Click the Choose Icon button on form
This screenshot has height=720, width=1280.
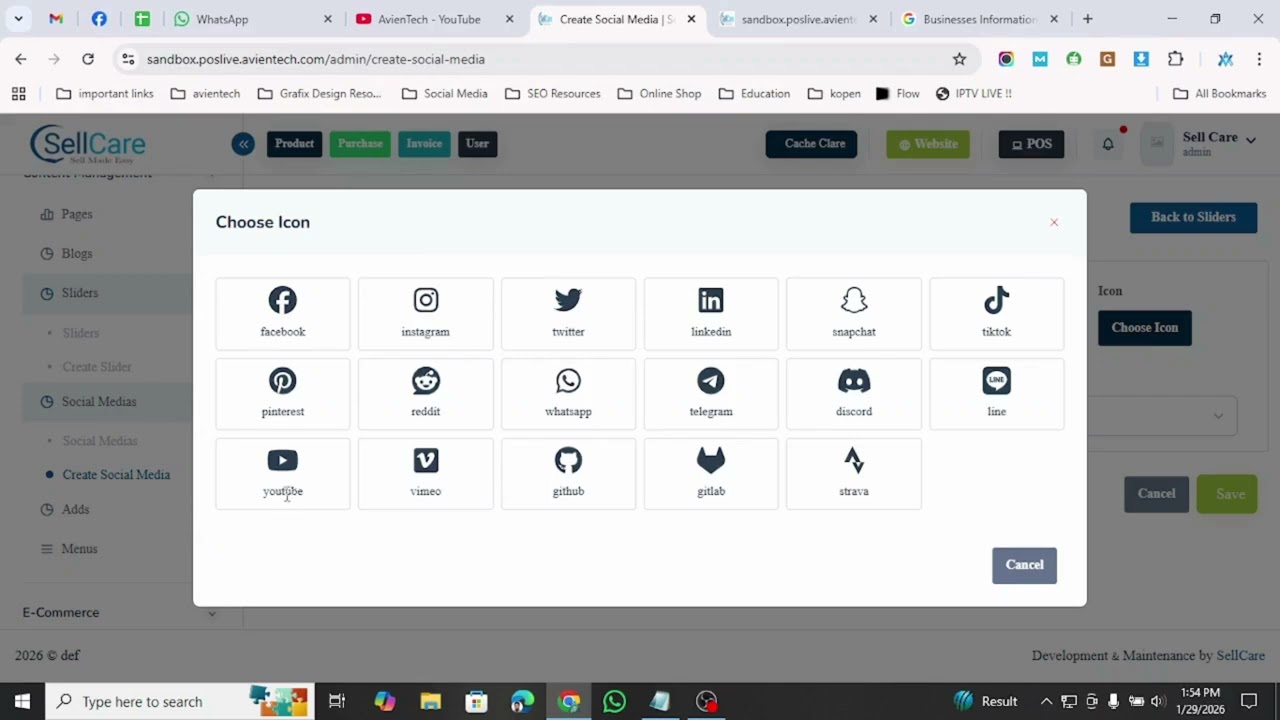pos(1145,328)
